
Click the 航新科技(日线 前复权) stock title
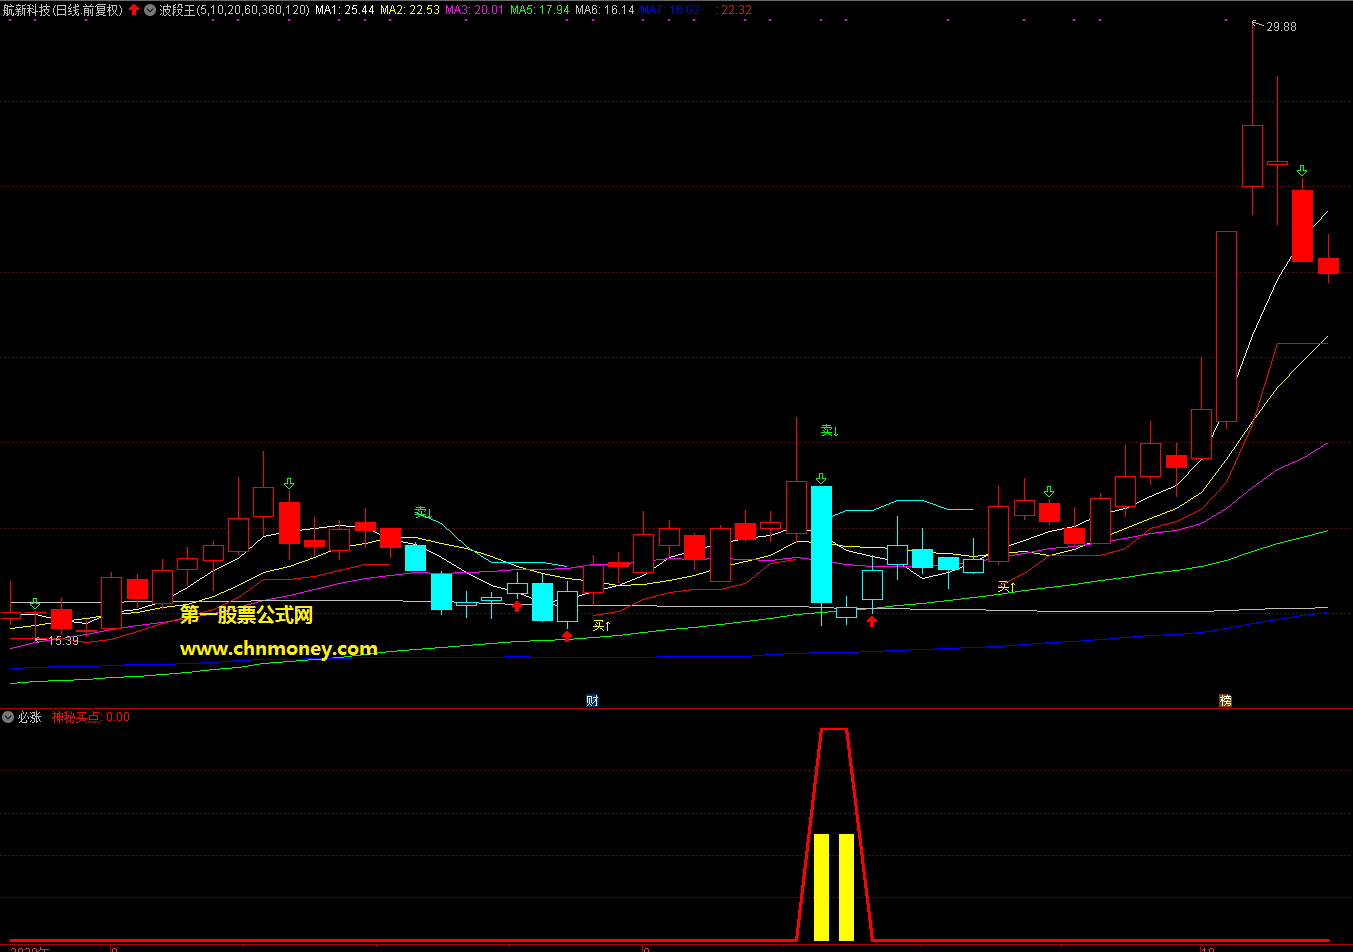click(62, 10)
